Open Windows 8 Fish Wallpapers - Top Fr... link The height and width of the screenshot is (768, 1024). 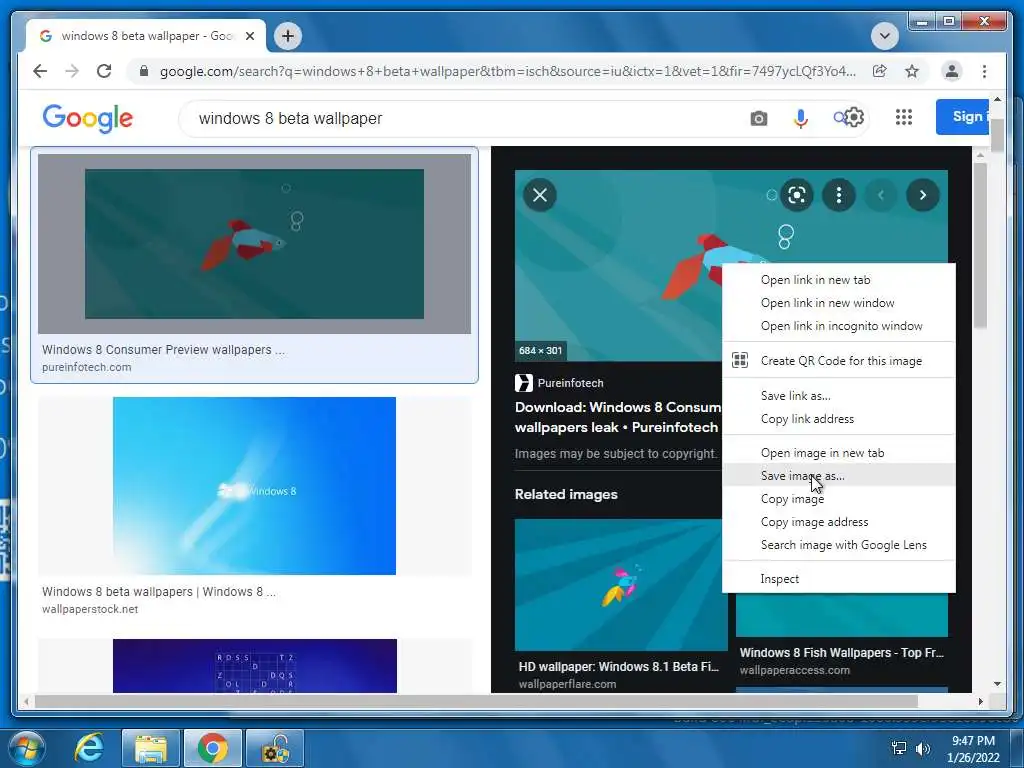(842, 652)
